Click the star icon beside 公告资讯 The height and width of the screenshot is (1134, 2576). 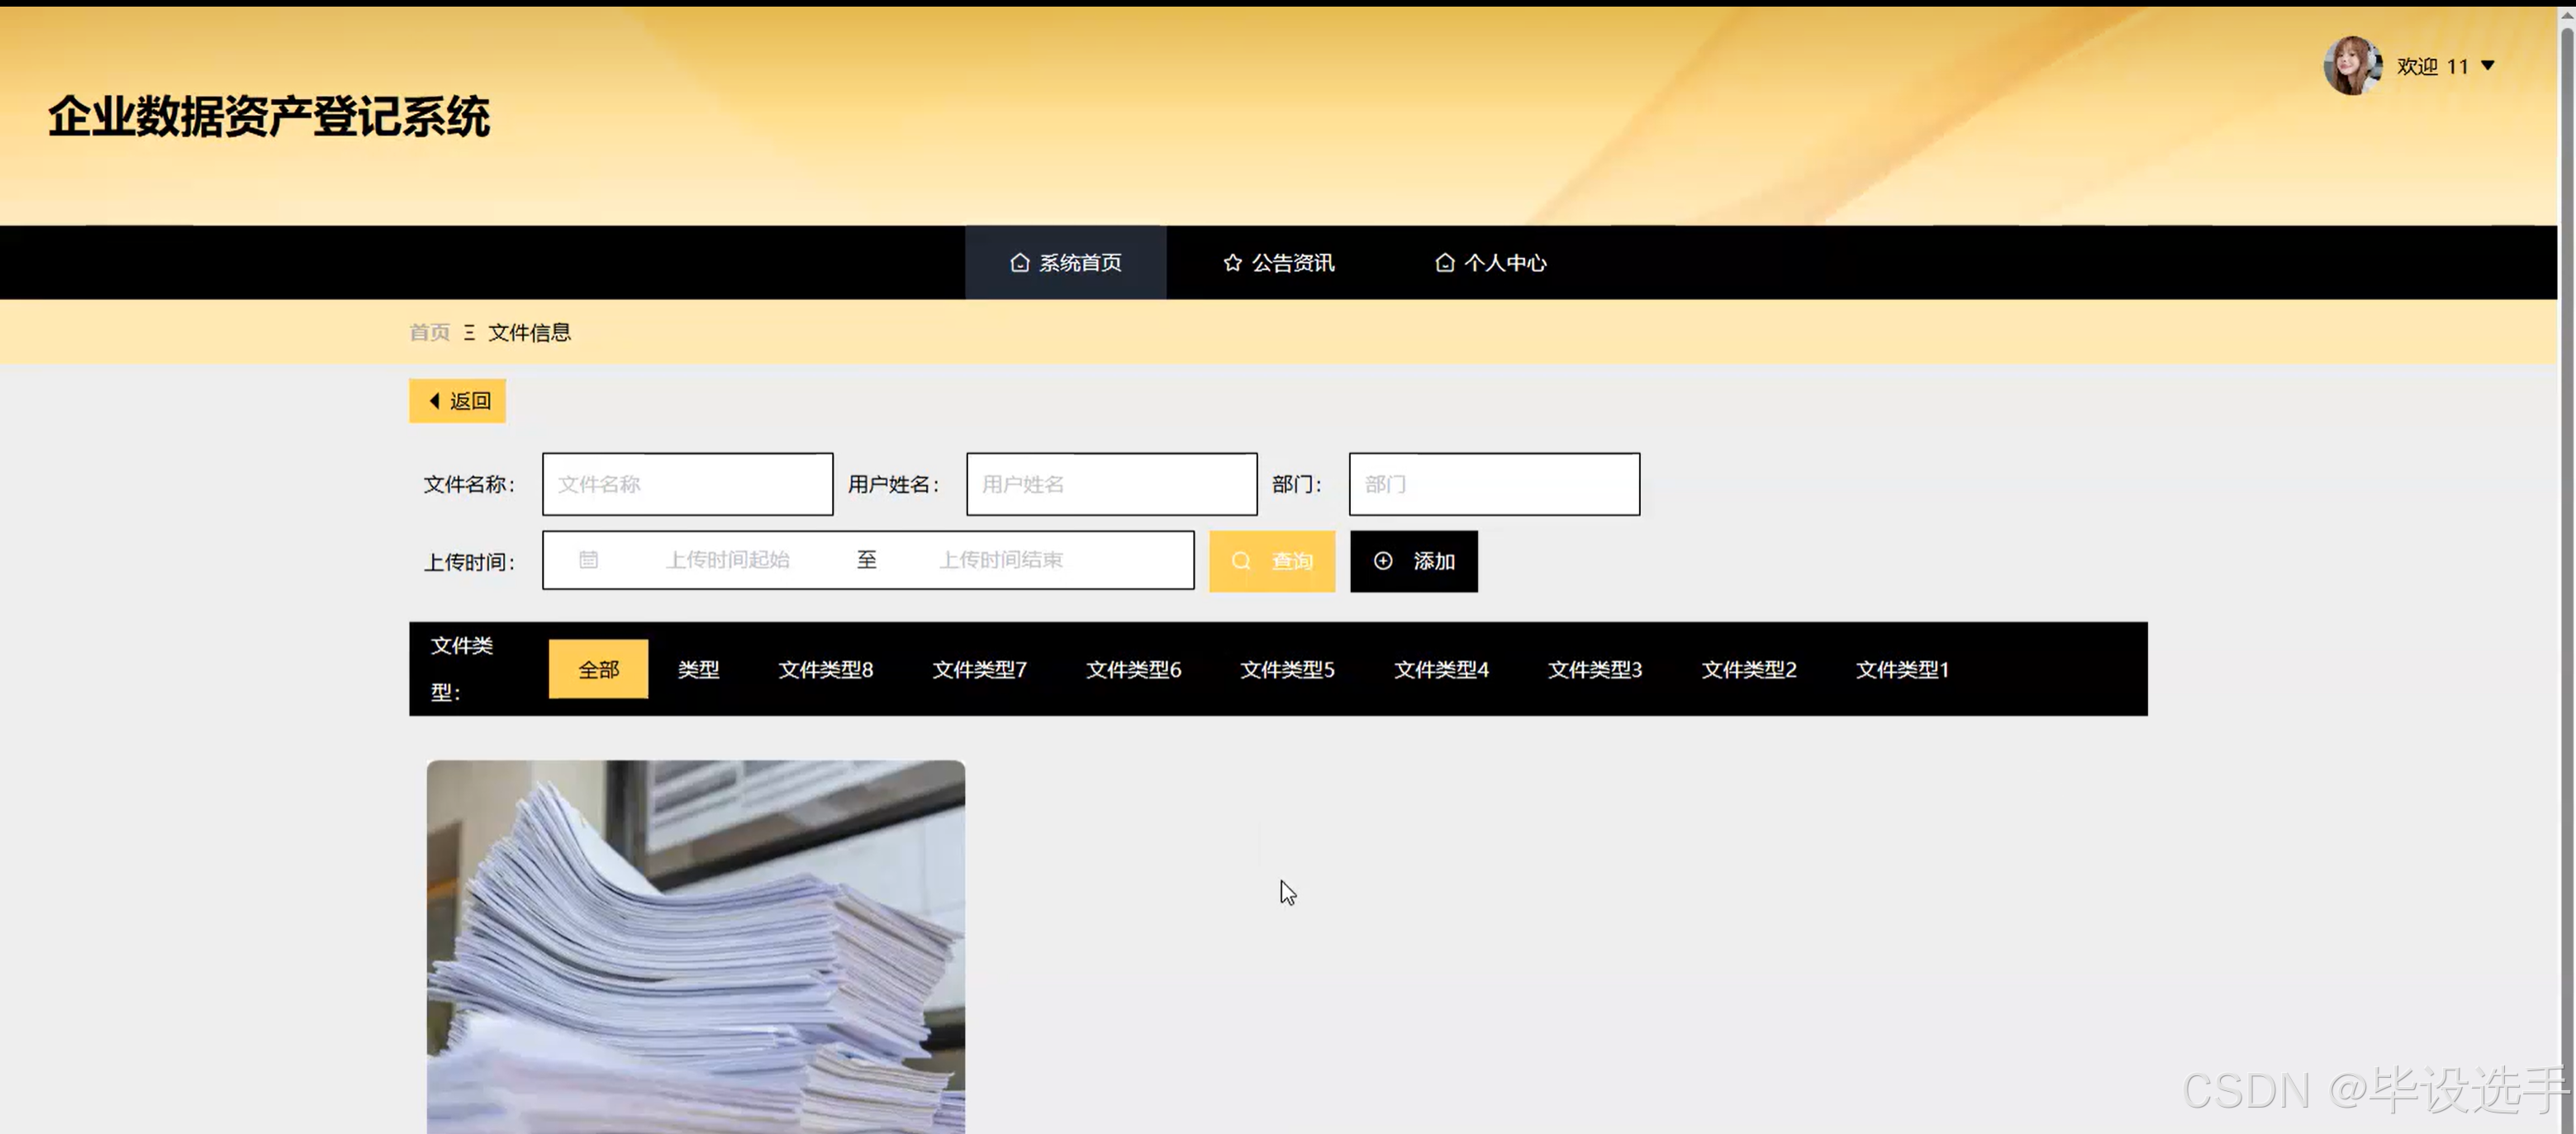1232,262
